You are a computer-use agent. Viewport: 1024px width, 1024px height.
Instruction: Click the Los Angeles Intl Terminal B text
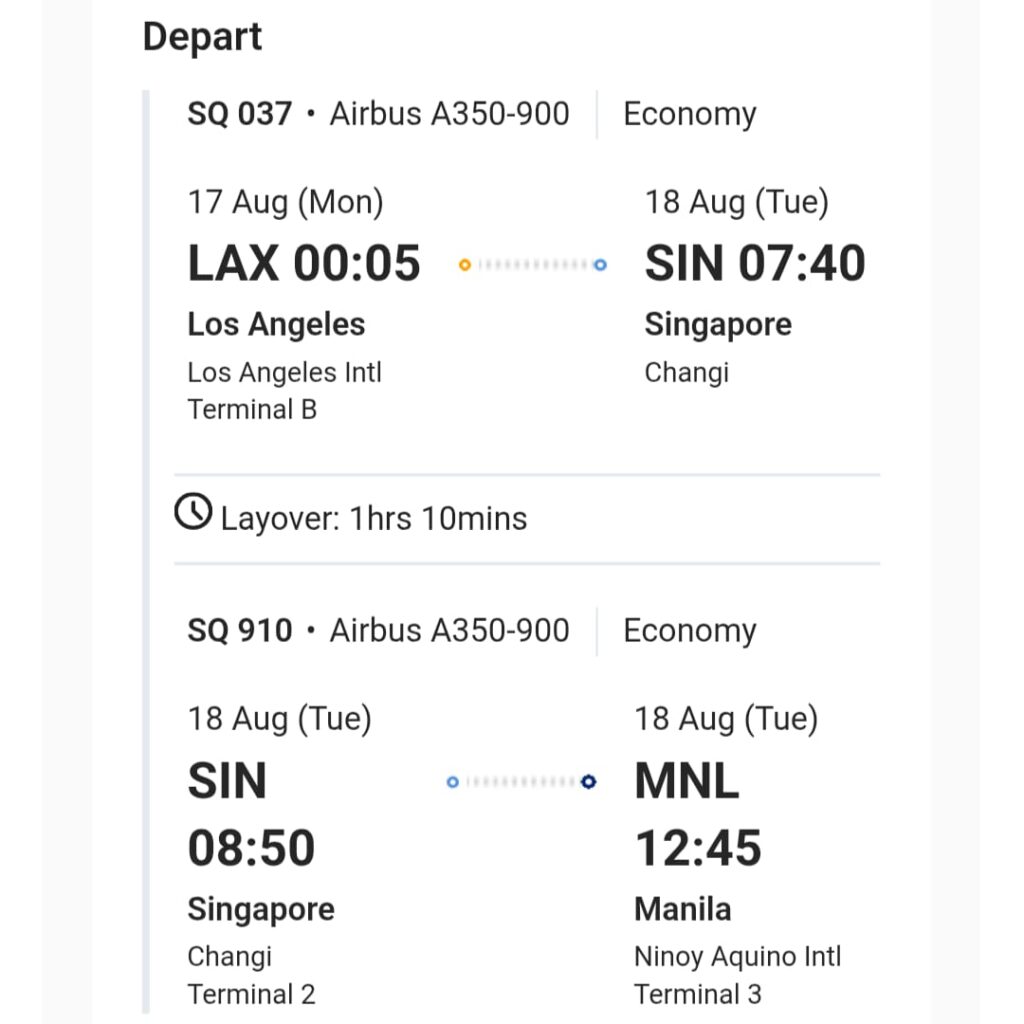[x=285, y=391]
